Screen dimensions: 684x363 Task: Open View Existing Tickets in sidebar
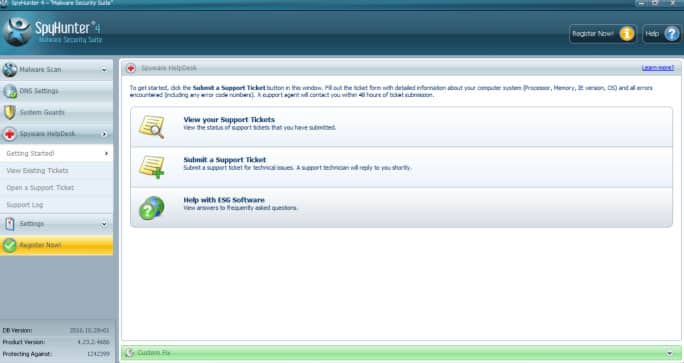tap(56, 171)
